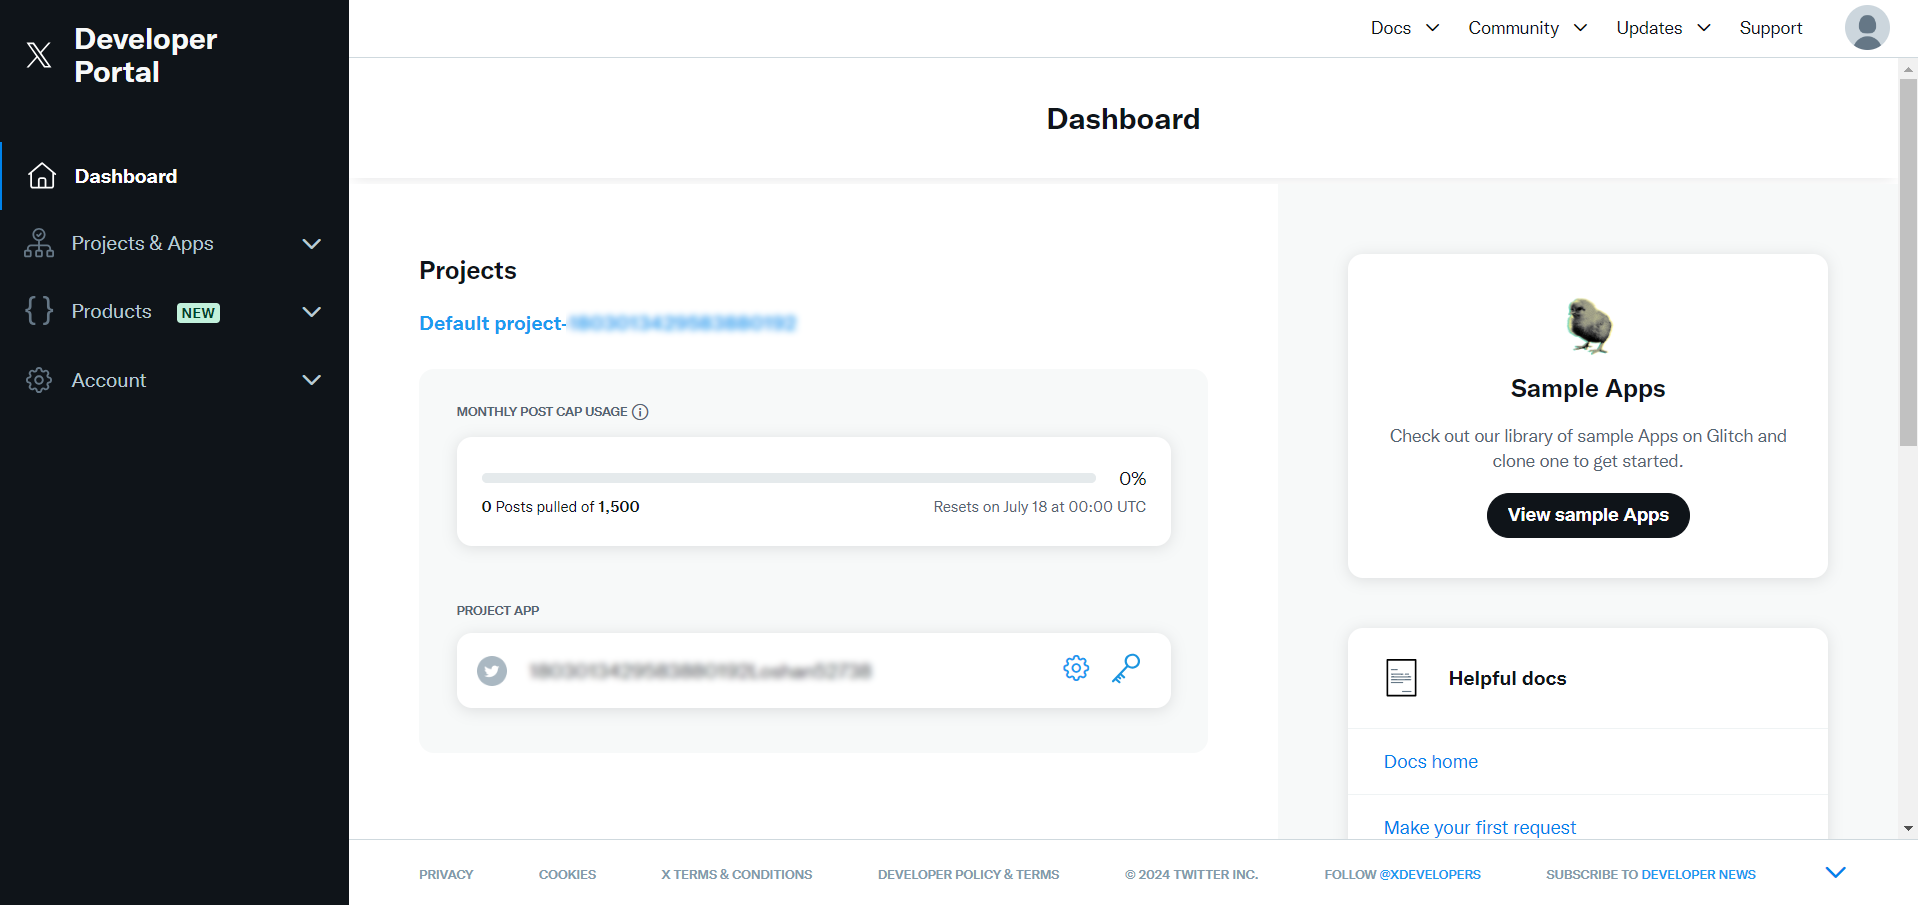The width and height of the screenshot is (1918, 905).
Task: Click the '0 Posts pulled of 1,500' text
Action: [x=560, y=507]
